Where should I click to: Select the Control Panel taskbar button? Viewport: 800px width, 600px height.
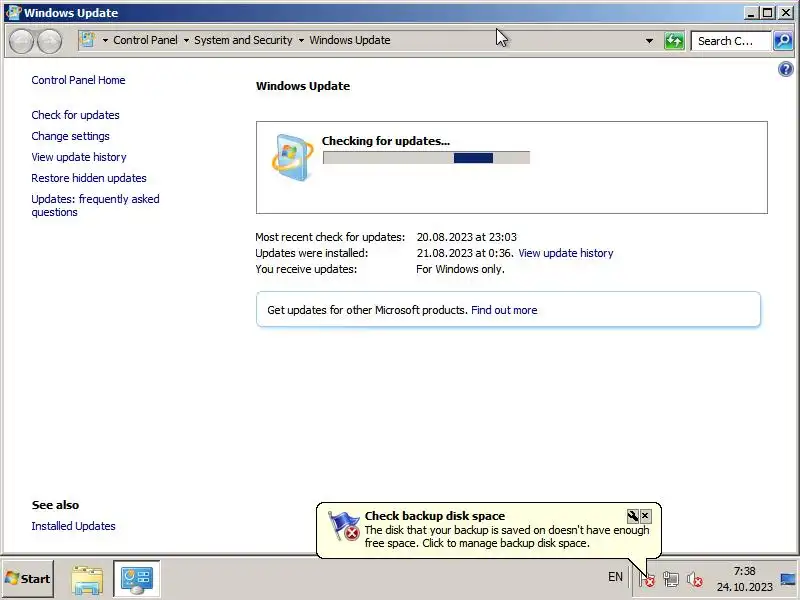pos(137,579)
